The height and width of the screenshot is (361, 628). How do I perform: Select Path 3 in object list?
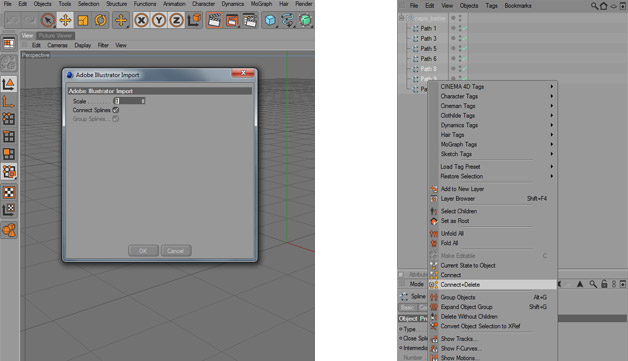428,38
